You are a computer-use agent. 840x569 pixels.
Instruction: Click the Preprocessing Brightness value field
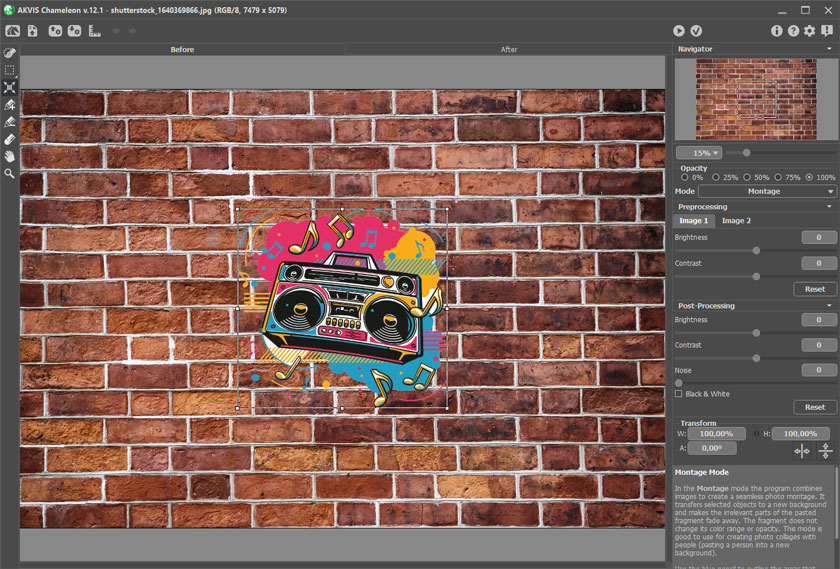(x=819, y=237)
